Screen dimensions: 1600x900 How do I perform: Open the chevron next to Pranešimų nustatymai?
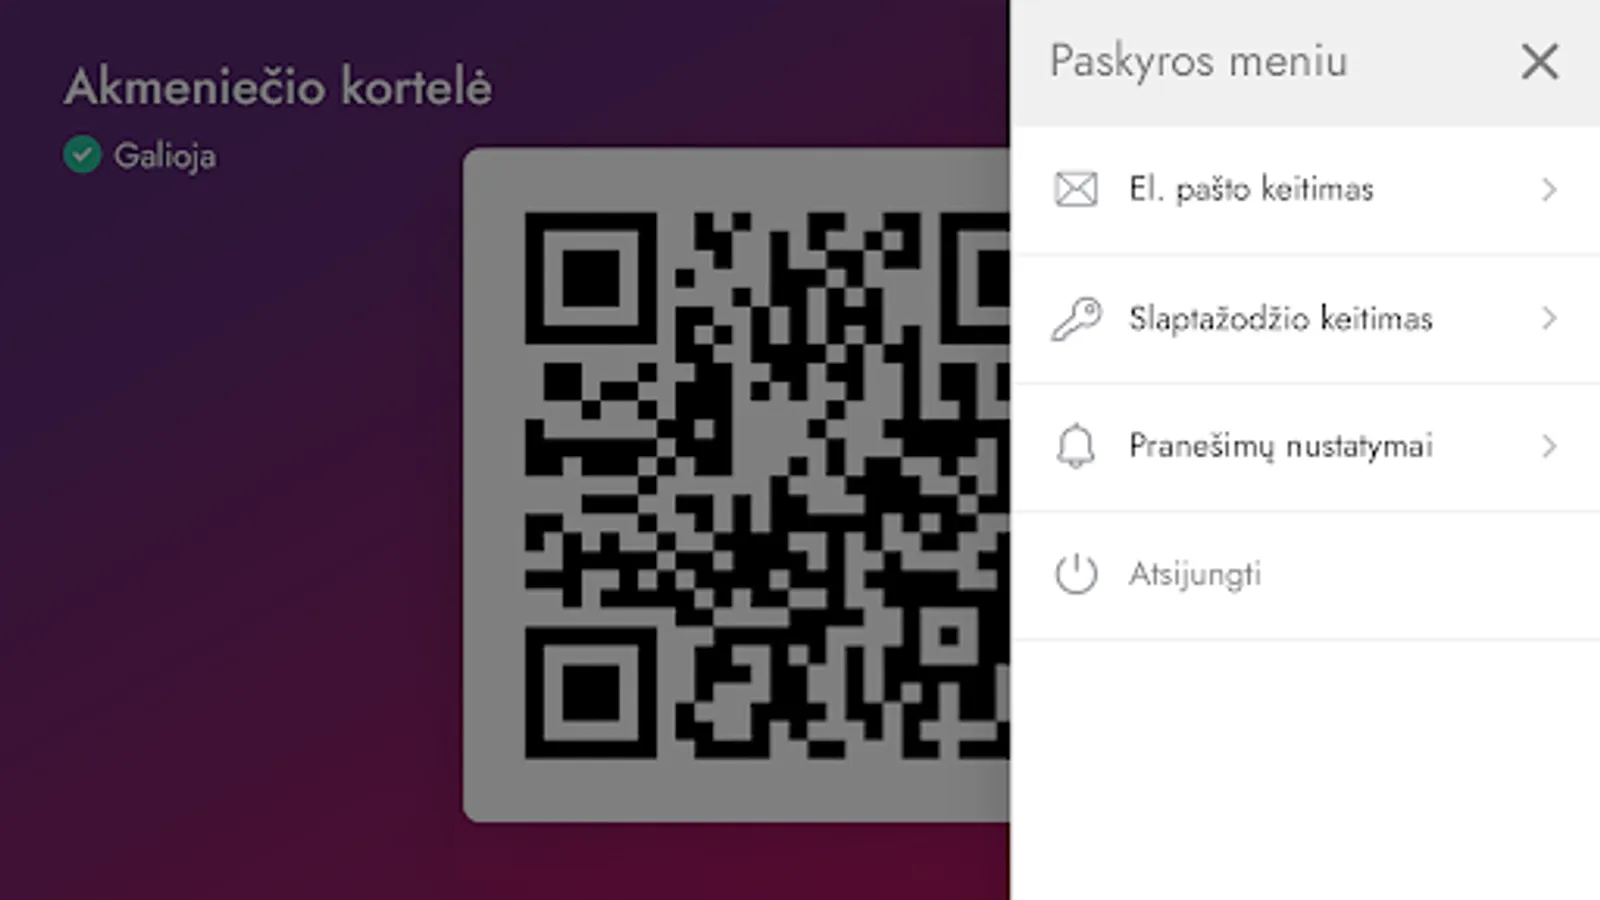(1549, 446)
